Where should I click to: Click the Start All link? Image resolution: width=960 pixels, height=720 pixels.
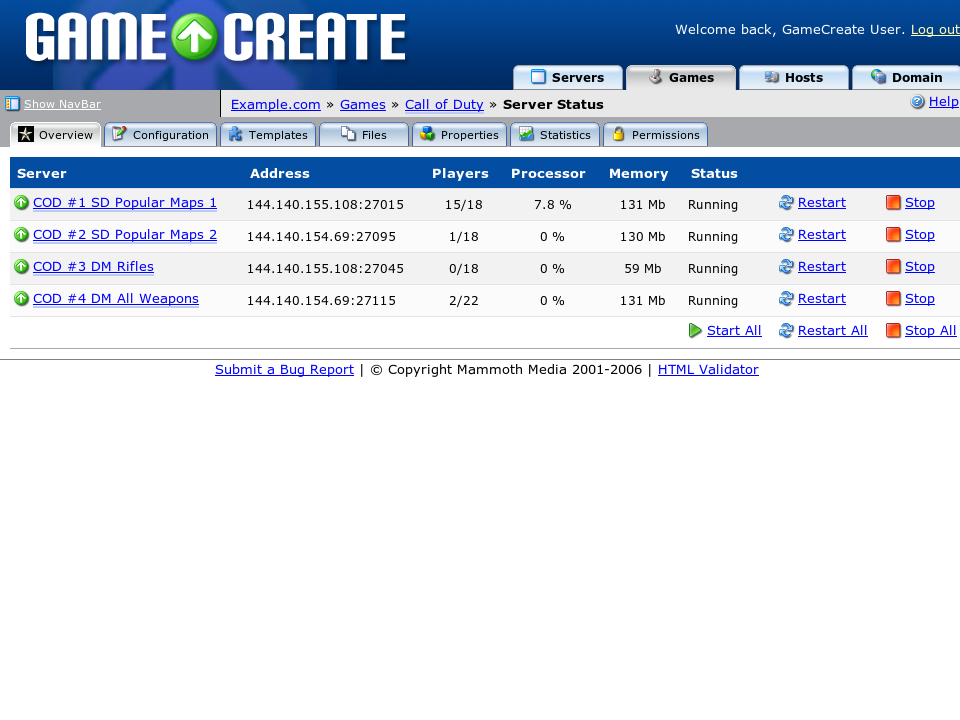(734, 331)
